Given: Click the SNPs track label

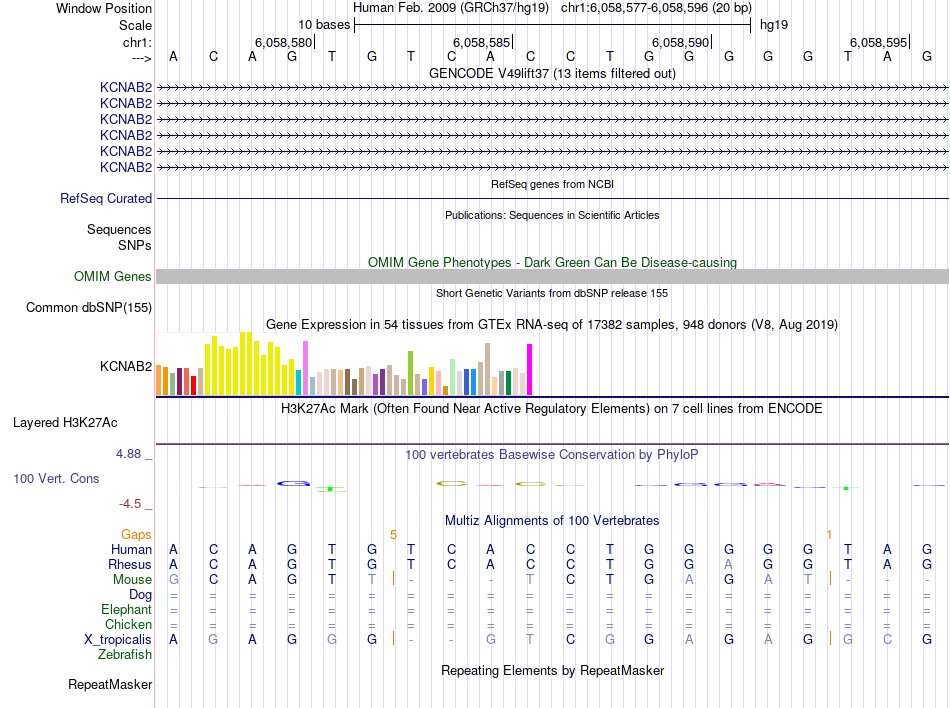Looking at the screenshot, I should pos(135,245).
